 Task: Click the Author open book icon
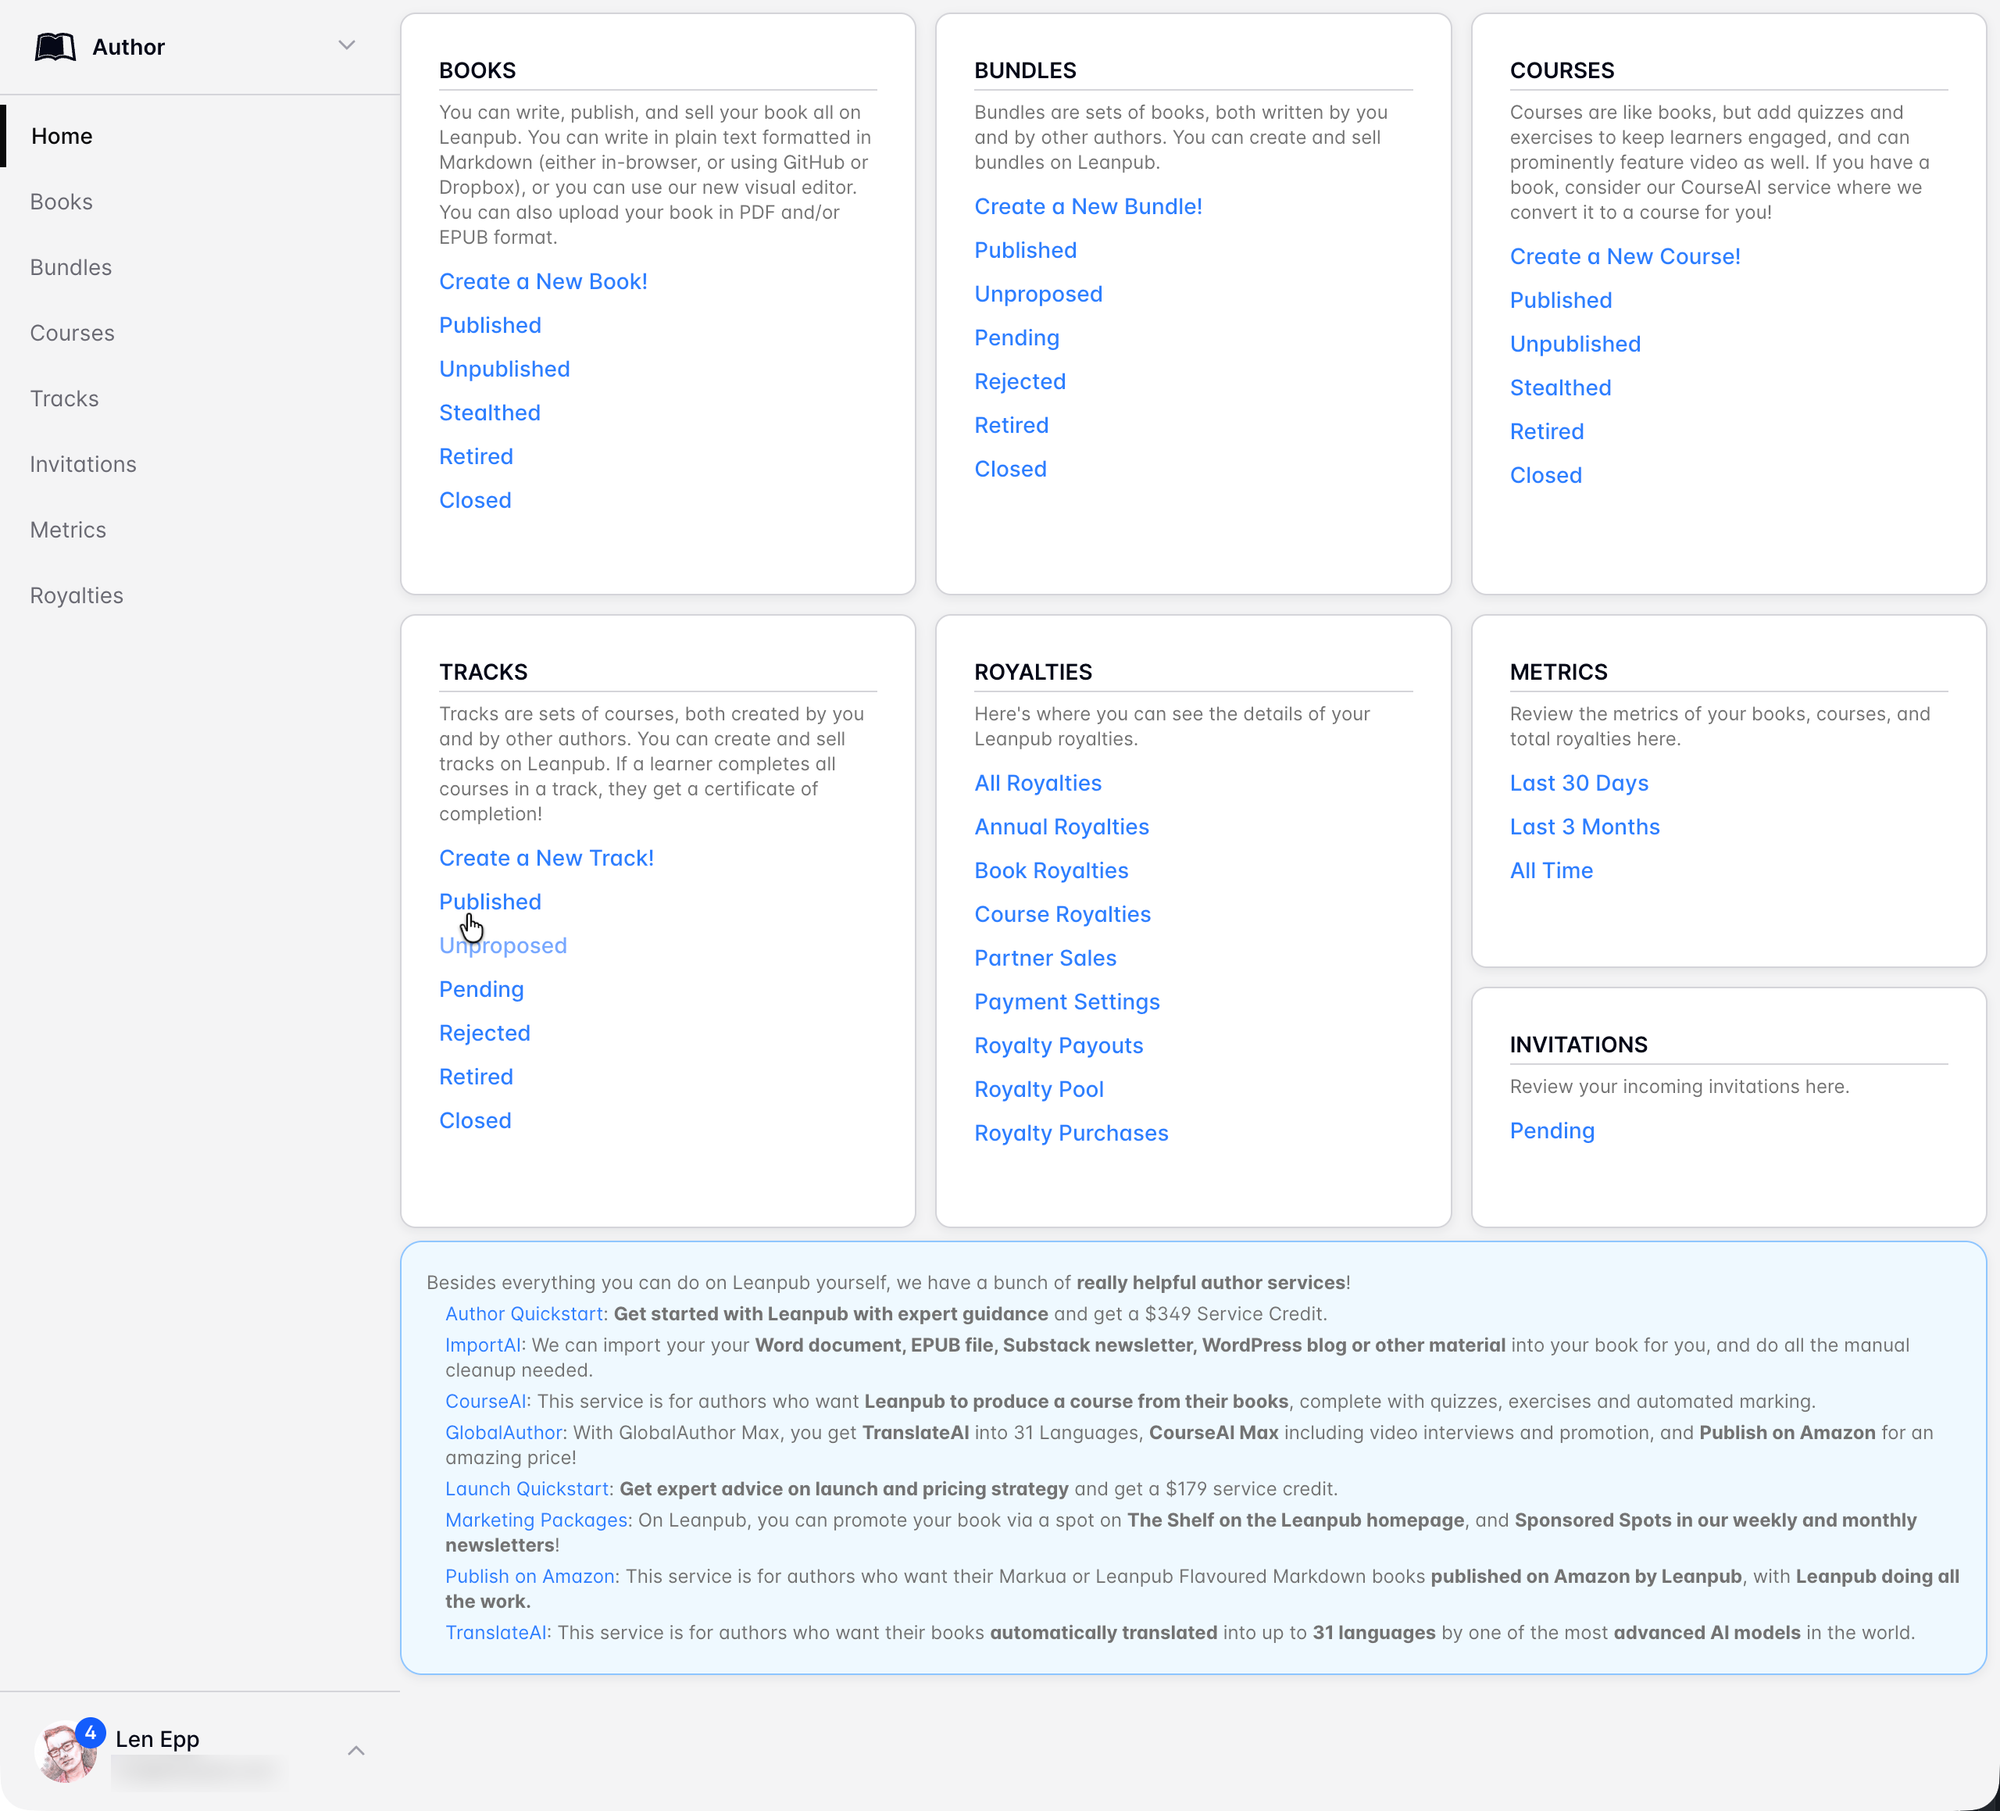click(x=55, y=47)
